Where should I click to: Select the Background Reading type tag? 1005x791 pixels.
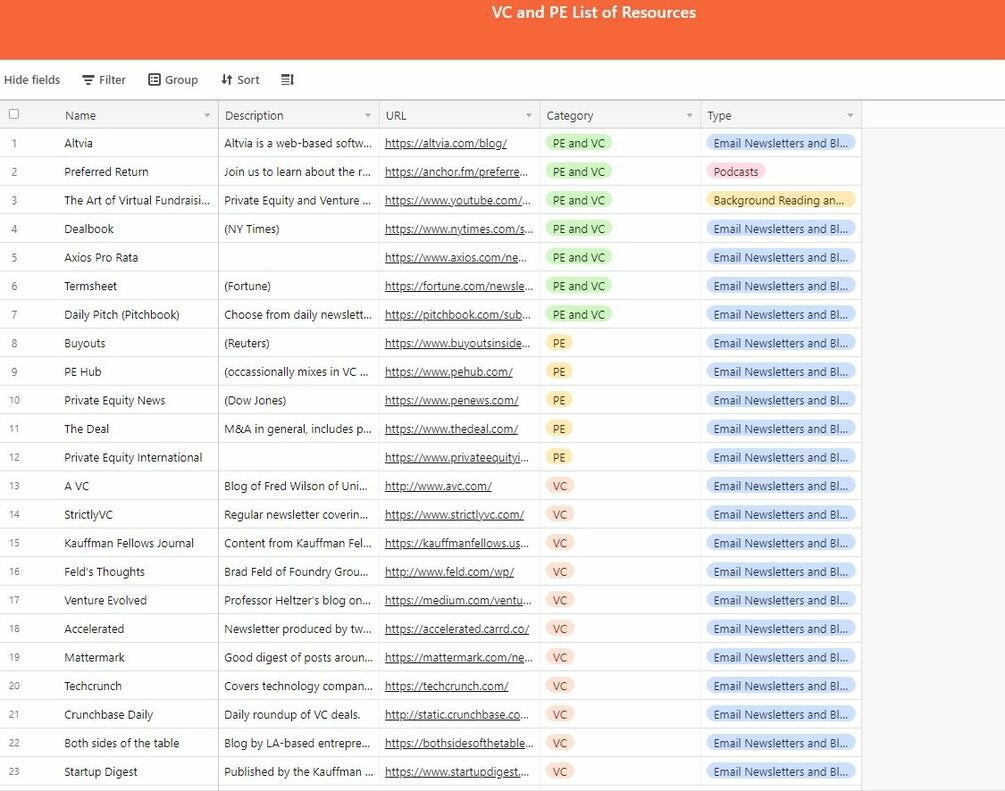(780, 201)
